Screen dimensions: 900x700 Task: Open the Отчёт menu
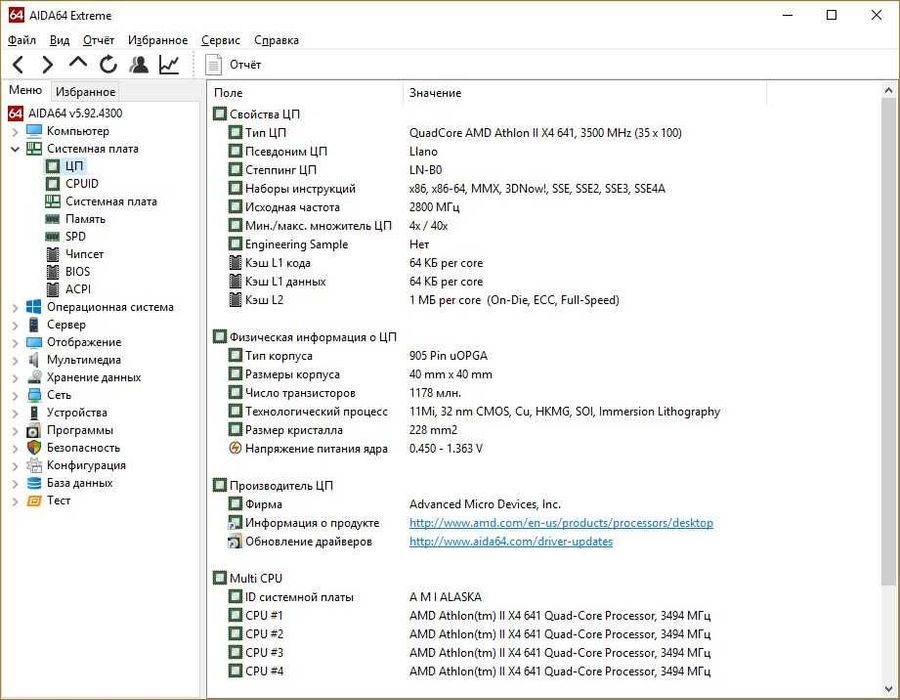pos(98,40)
